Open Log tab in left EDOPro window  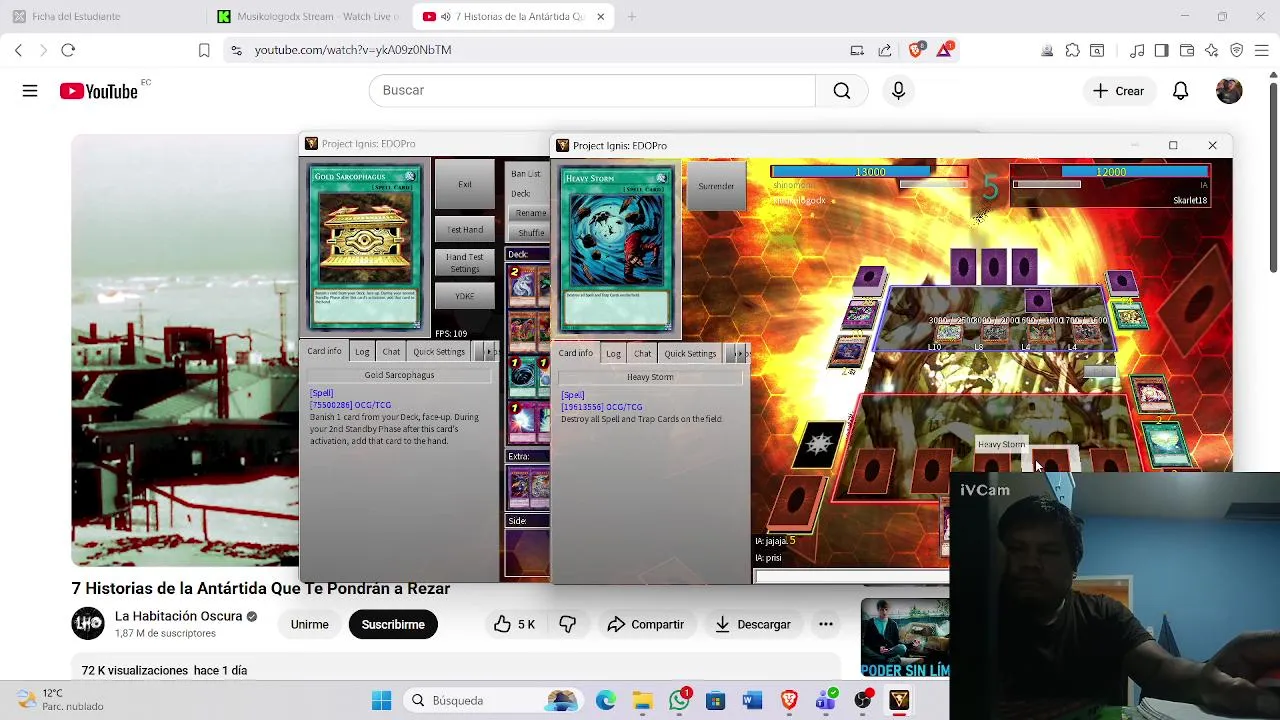coord(362,351)
